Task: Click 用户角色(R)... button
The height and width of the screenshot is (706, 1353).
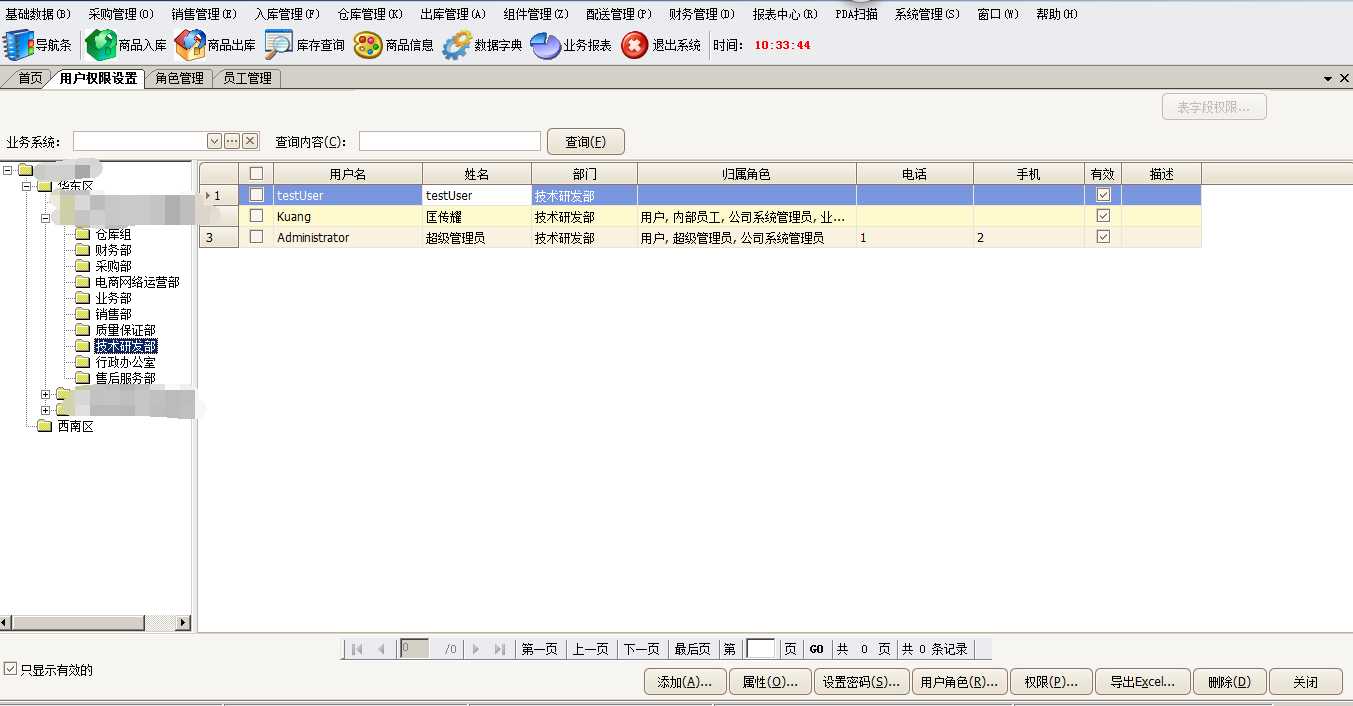Action: tap(960, 682)
